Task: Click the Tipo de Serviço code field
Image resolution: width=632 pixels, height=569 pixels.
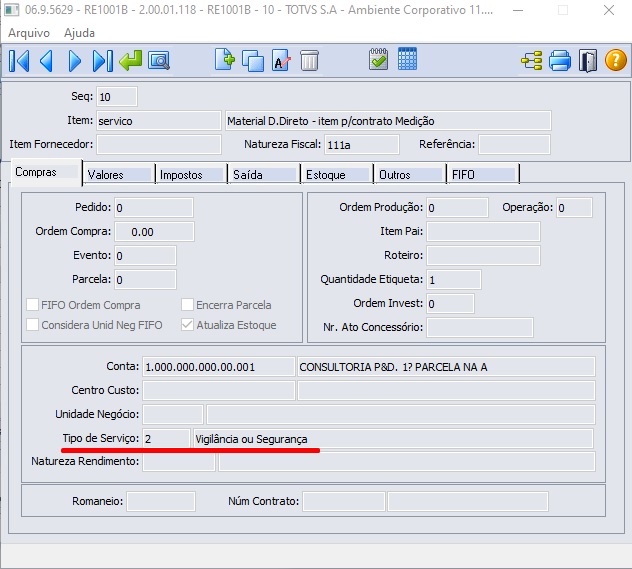Action: [166, 438]
